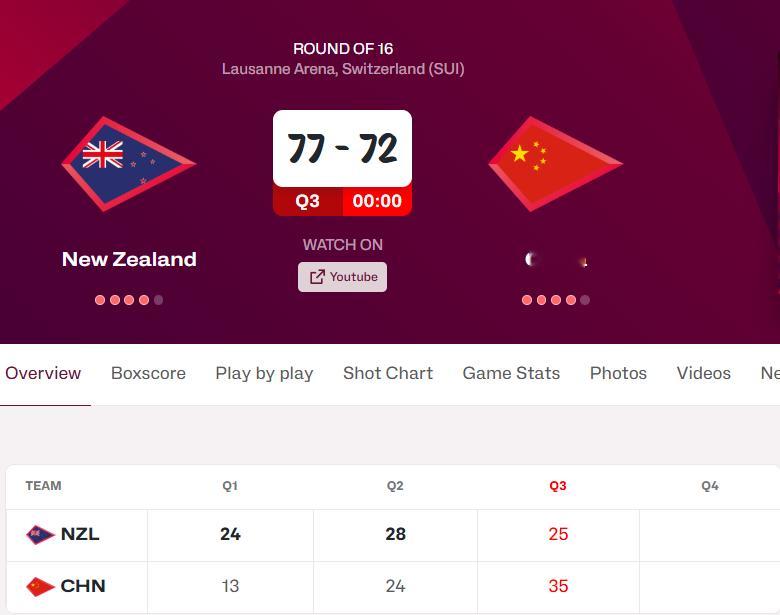Image resolution: width=780 pixels, height=615 pixels.
Task: Click the New Zealand team name
Action: [x=129, y=259]
